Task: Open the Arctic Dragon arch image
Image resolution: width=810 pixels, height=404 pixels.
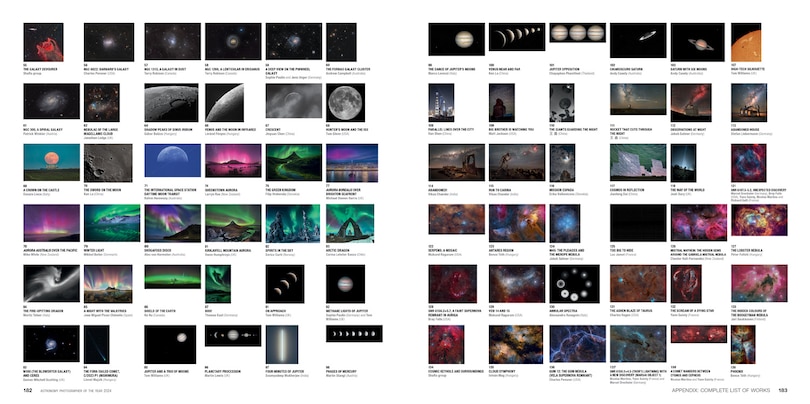Action: (350, 224)
